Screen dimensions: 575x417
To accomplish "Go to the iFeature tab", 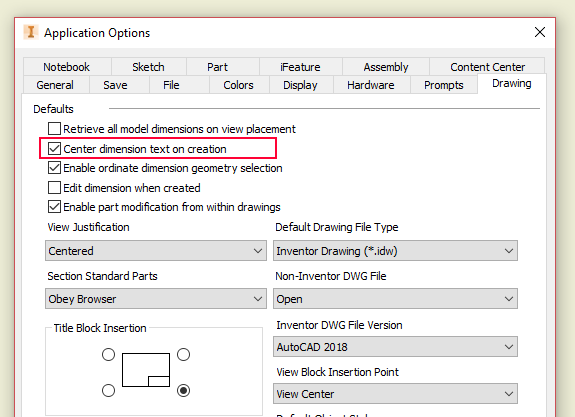I will coord(300,67).
